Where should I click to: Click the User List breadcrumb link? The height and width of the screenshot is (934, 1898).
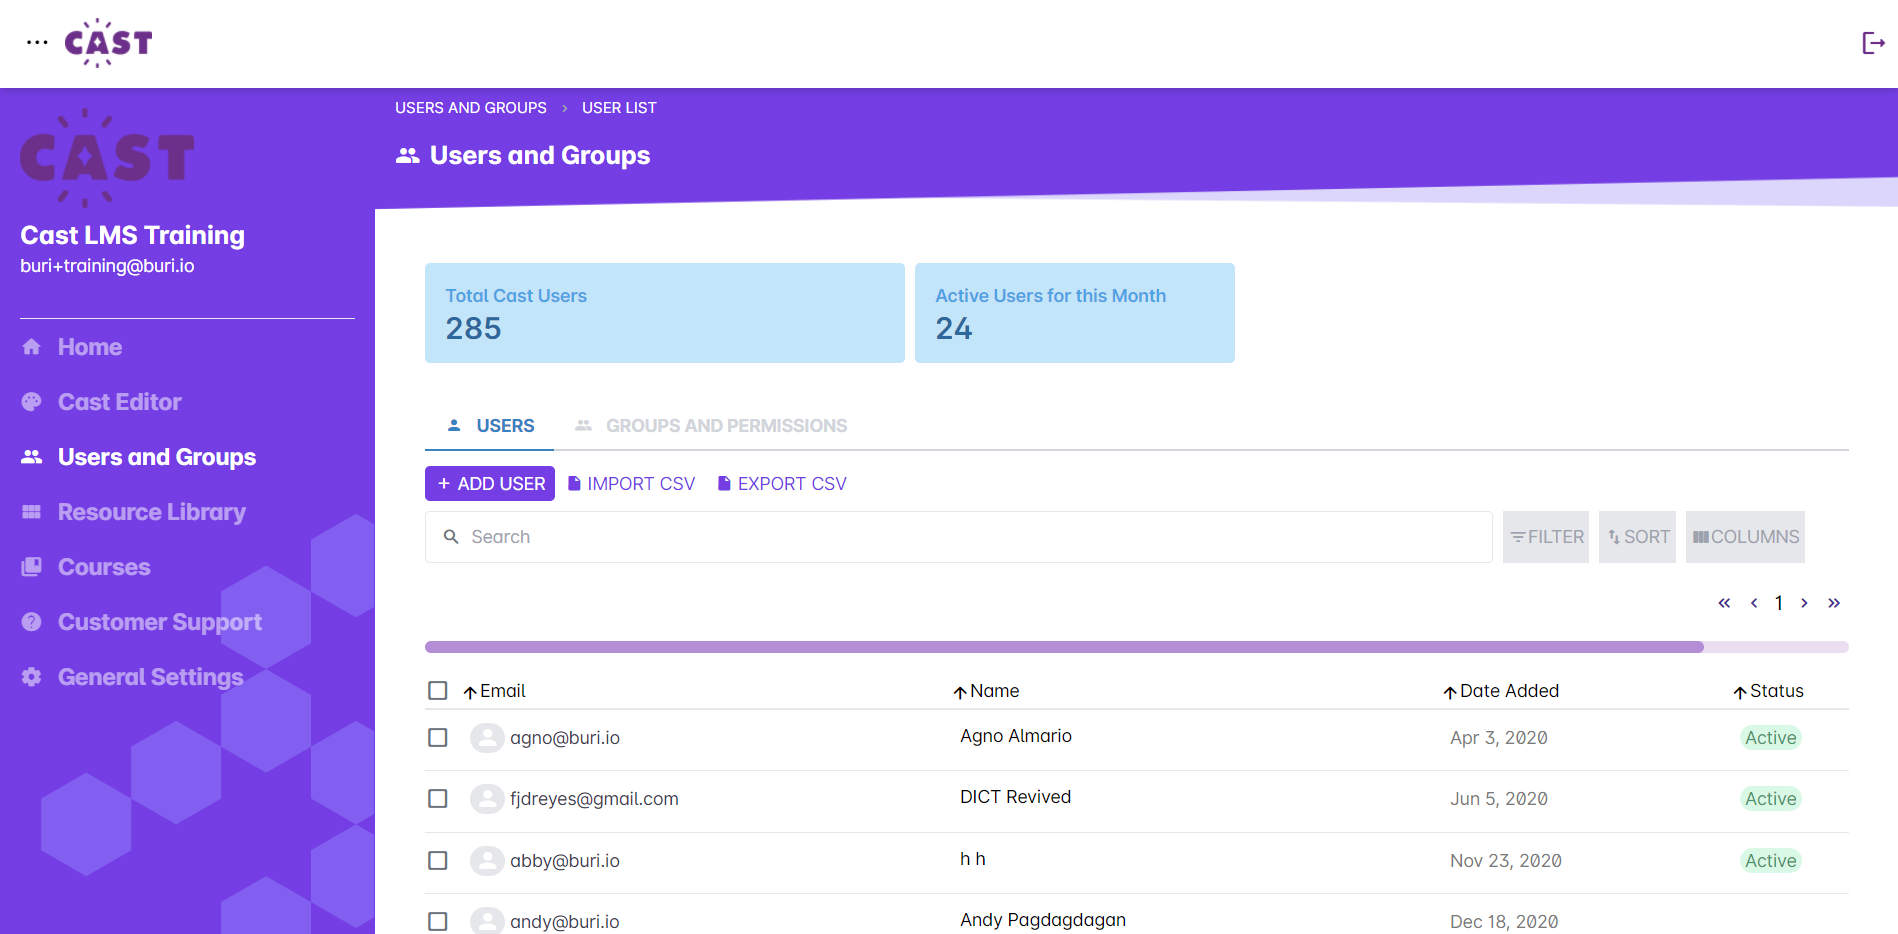pos(619,108)
